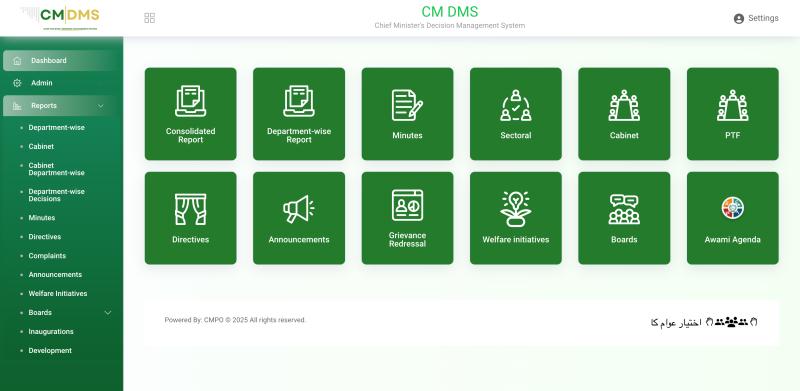The width and height of the screenshot is (800, 391).
Task: Select the Reports sidebar menu
Action: tap(61, 106)
